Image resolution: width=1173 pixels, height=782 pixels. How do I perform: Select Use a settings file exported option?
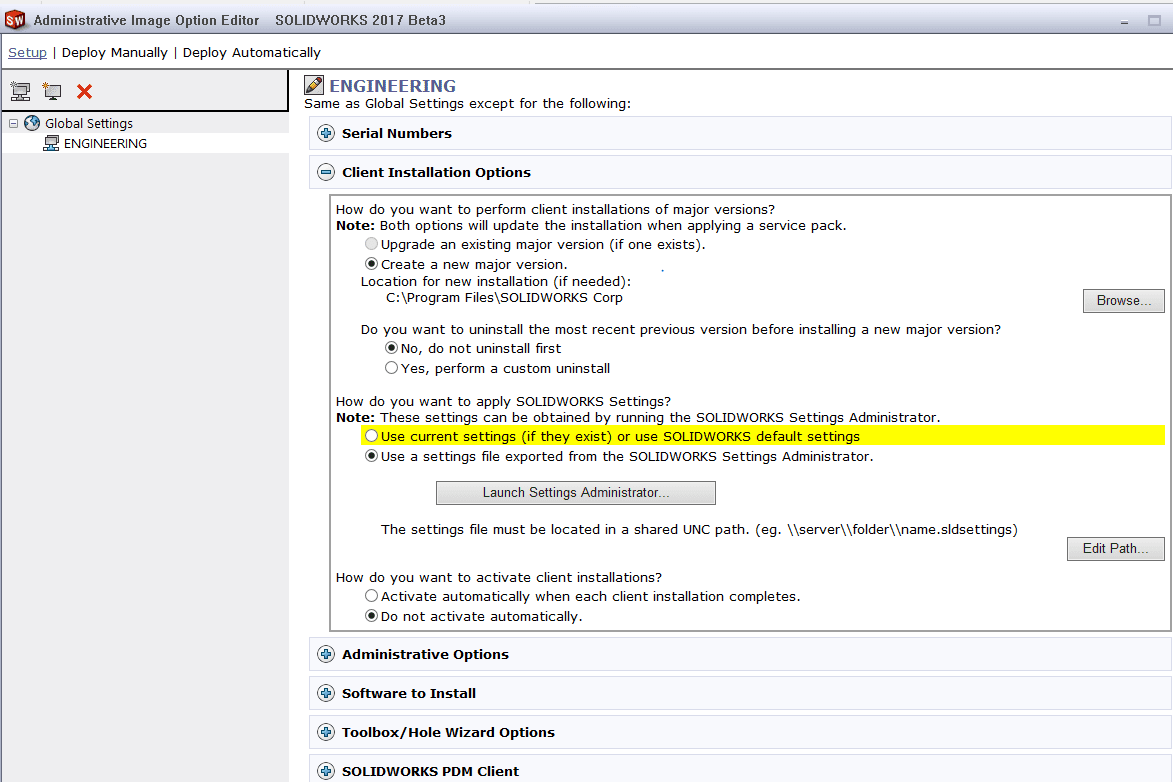[x=371, y=456]
